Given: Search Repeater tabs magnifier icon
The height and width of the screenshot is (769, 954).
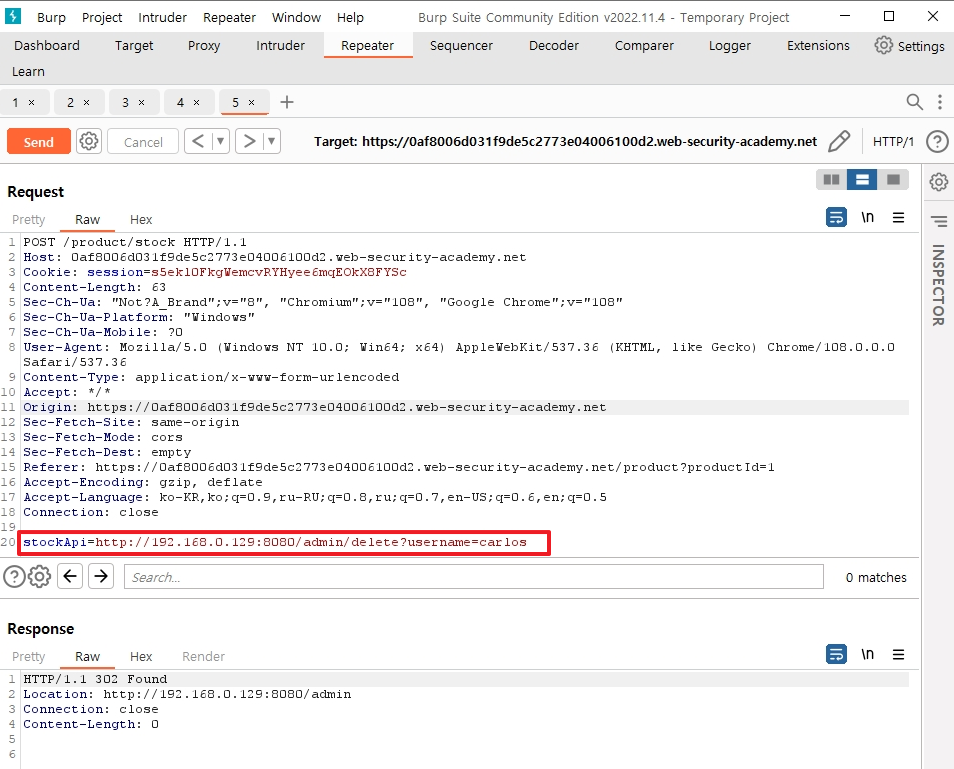Looking at the screenshot, I should (914, 102).
